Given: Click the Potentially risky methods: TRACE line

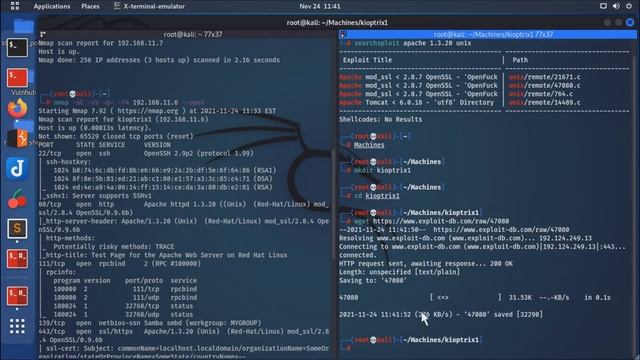Looking at the screenshot, I should 113,247.
